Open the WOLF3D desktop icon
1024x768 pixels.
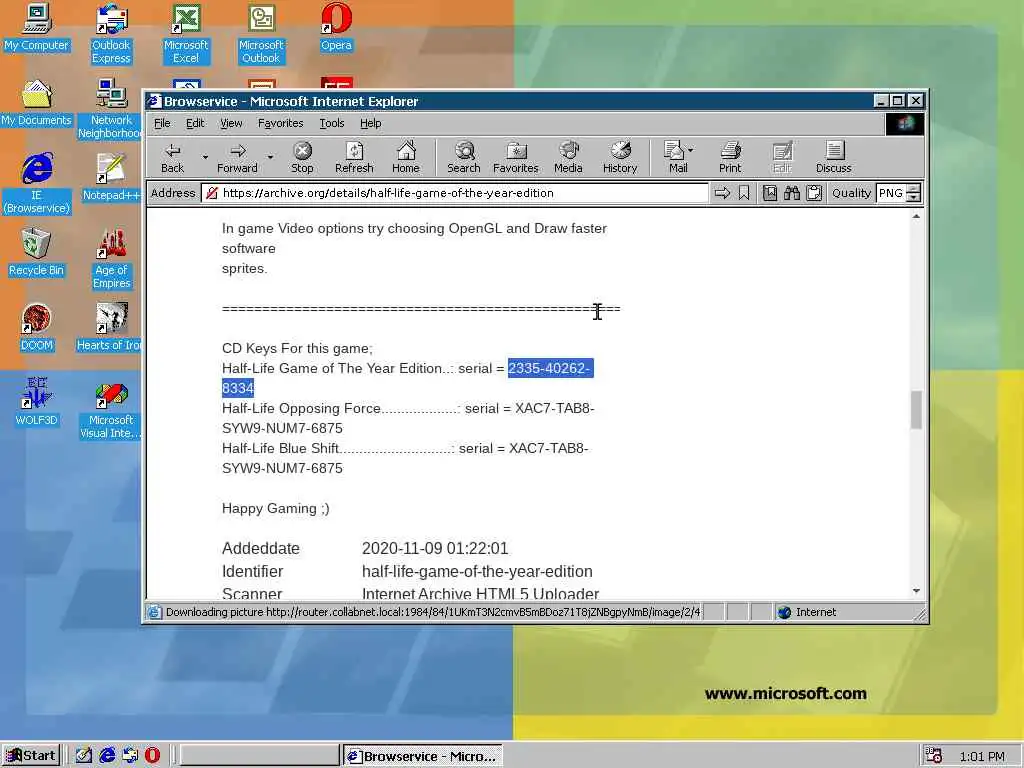tap(36, 403)
